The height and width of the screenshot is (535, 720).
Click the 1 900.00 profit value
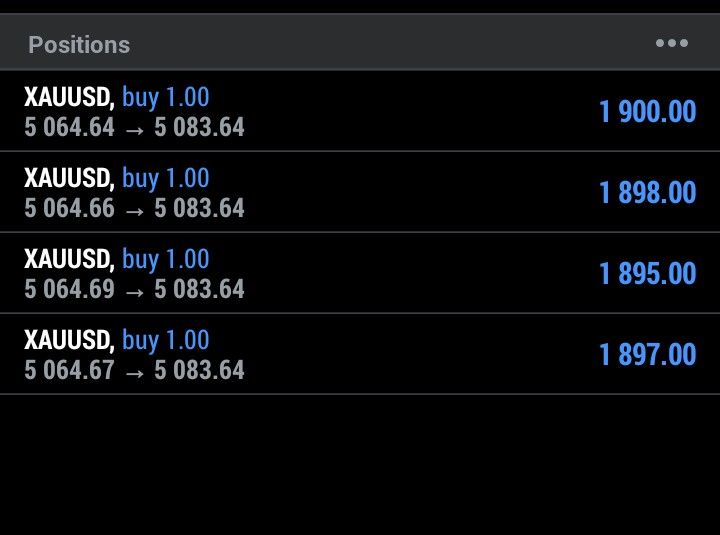click(x=647, y=111)
